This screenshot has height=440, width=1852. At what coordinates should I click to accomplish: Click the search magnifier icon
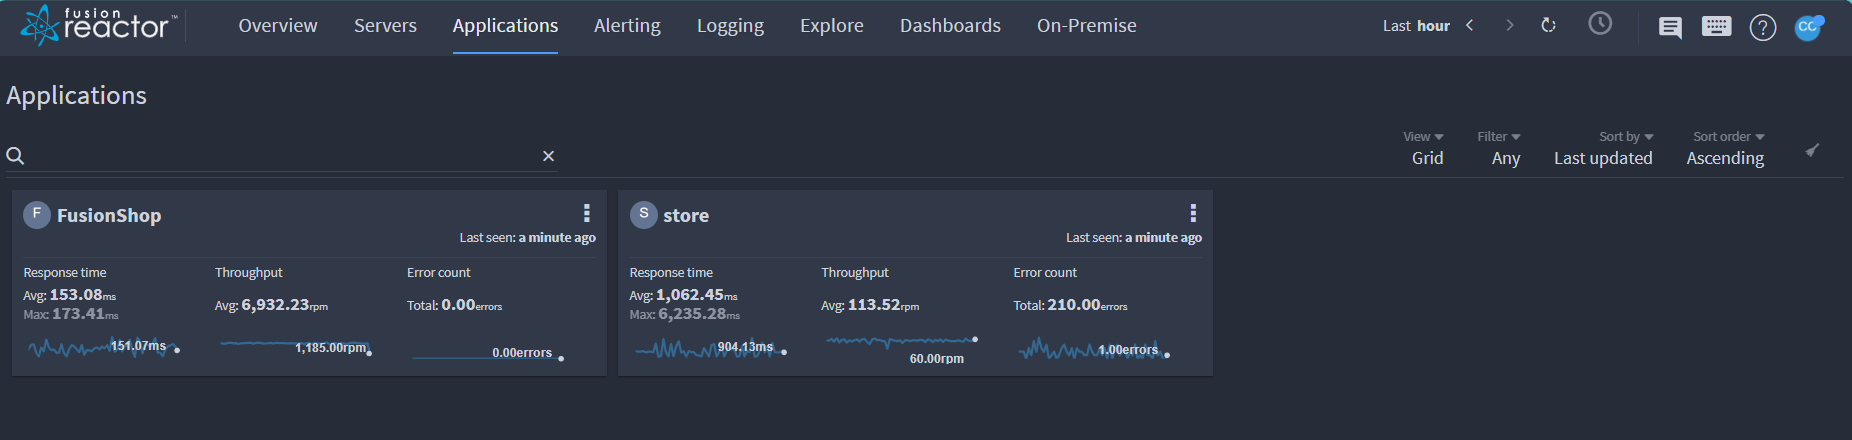pyautogui.click(x=15, y=156)
